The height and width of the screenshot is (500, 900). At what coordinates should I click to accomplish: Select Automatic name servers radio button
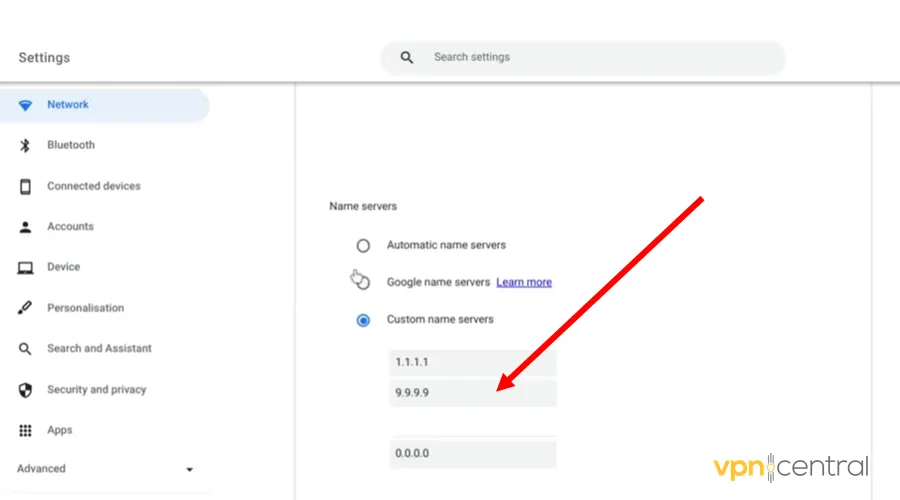pos(363,246)
